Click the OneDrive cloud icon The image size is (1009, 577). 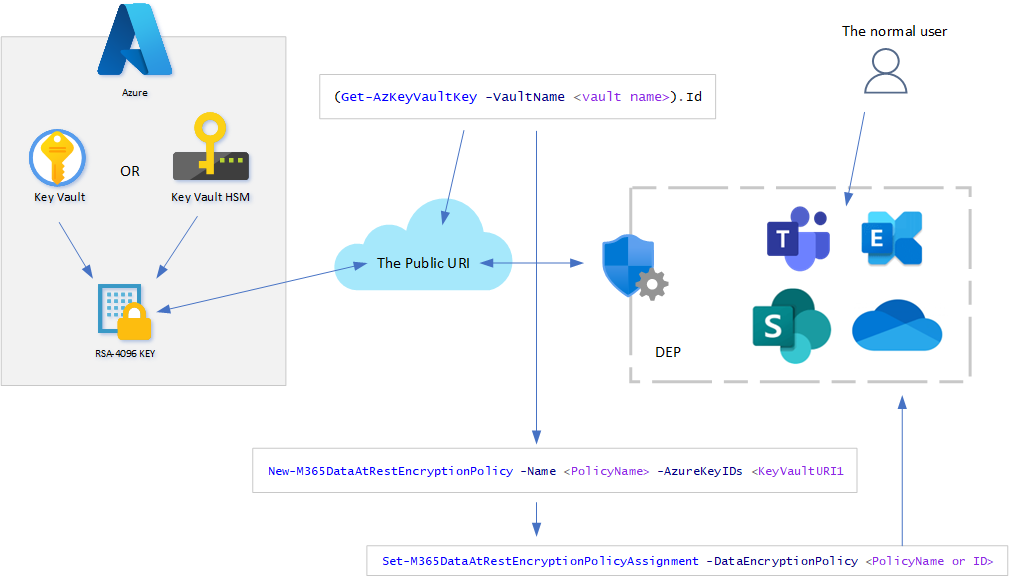click(x=896, y=326)
